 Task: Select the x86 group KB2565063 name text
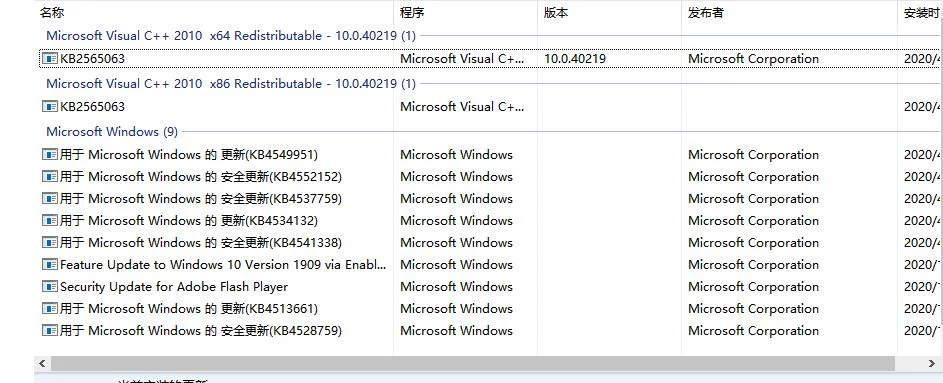[93, 106]
